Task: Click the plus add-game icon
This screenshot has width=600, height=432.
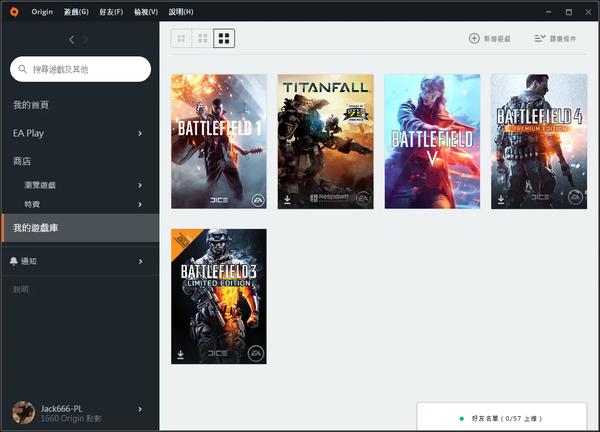Action: (474, 38)
